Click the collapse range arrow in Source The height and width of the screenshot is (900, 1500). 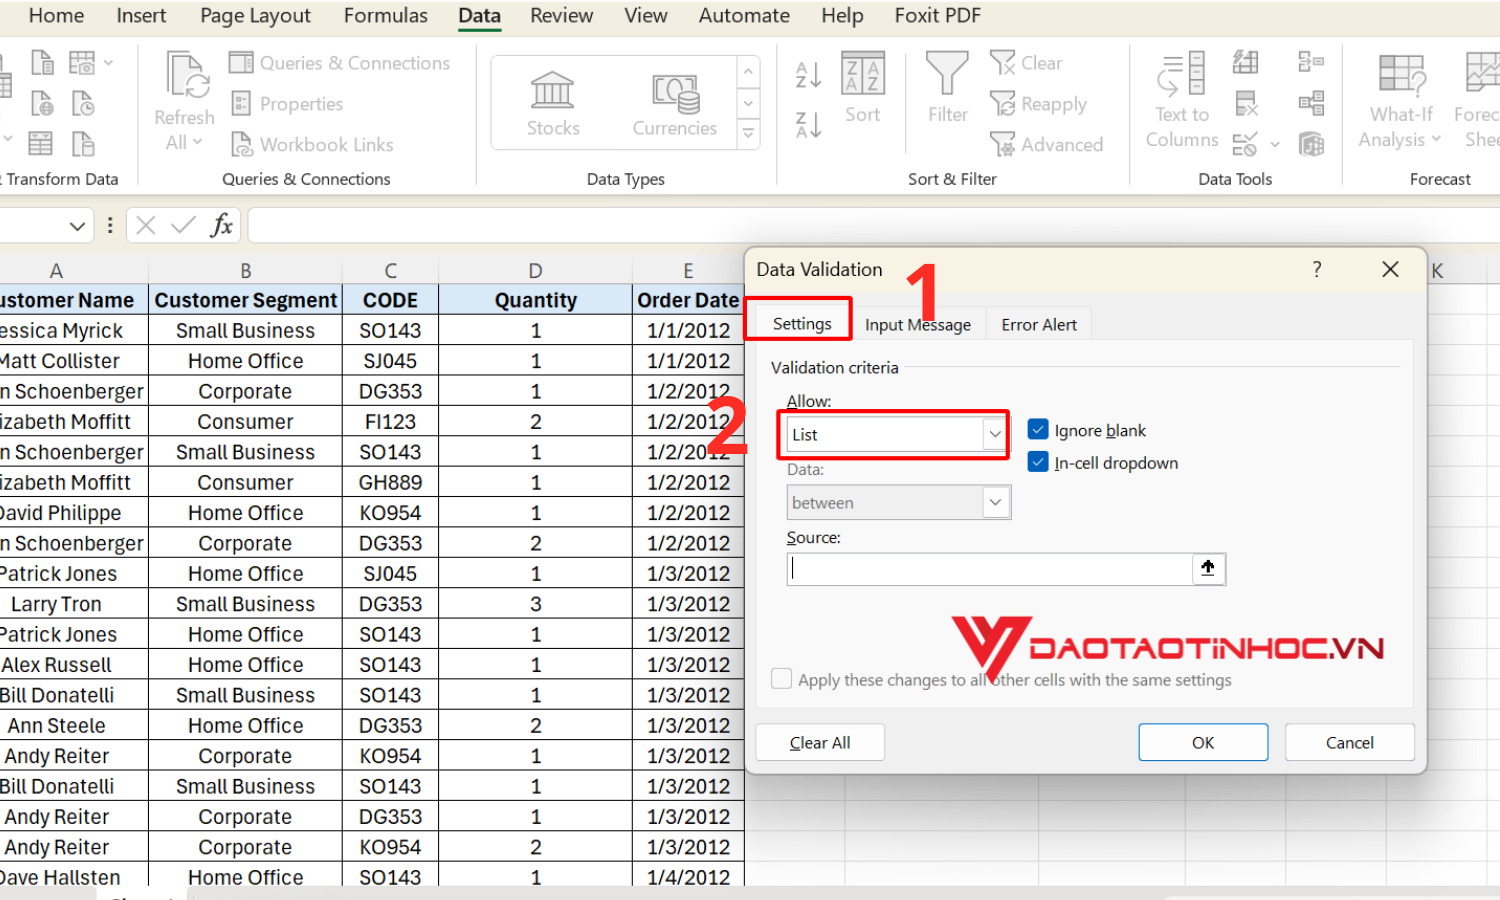point(1208,569)
